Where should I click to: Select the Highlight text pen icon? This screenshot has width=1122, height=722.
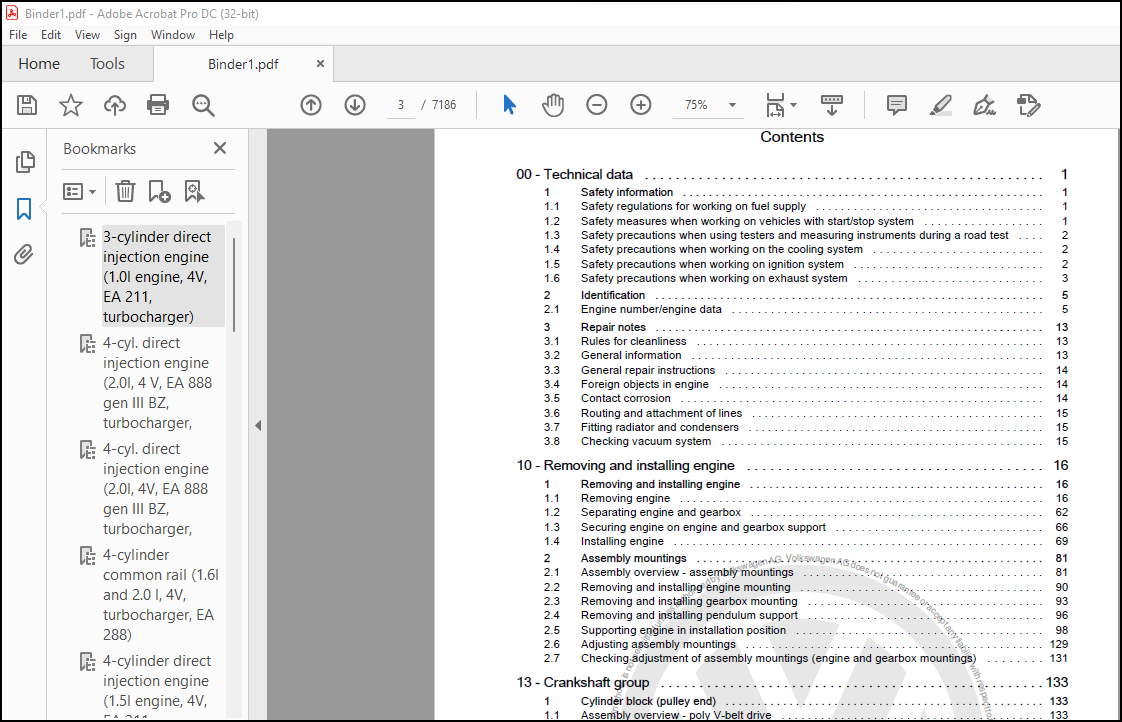940,105
